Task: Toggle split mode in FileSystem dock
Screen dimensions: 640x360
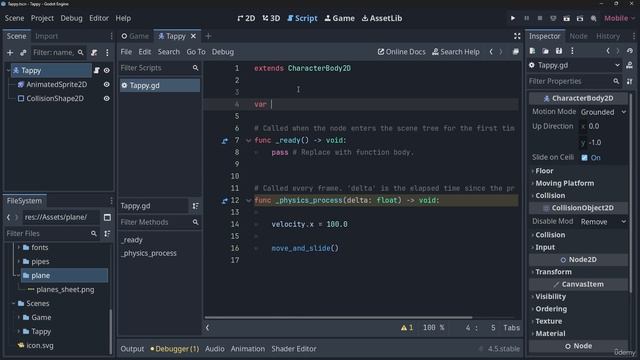Action: coord(107,217)
